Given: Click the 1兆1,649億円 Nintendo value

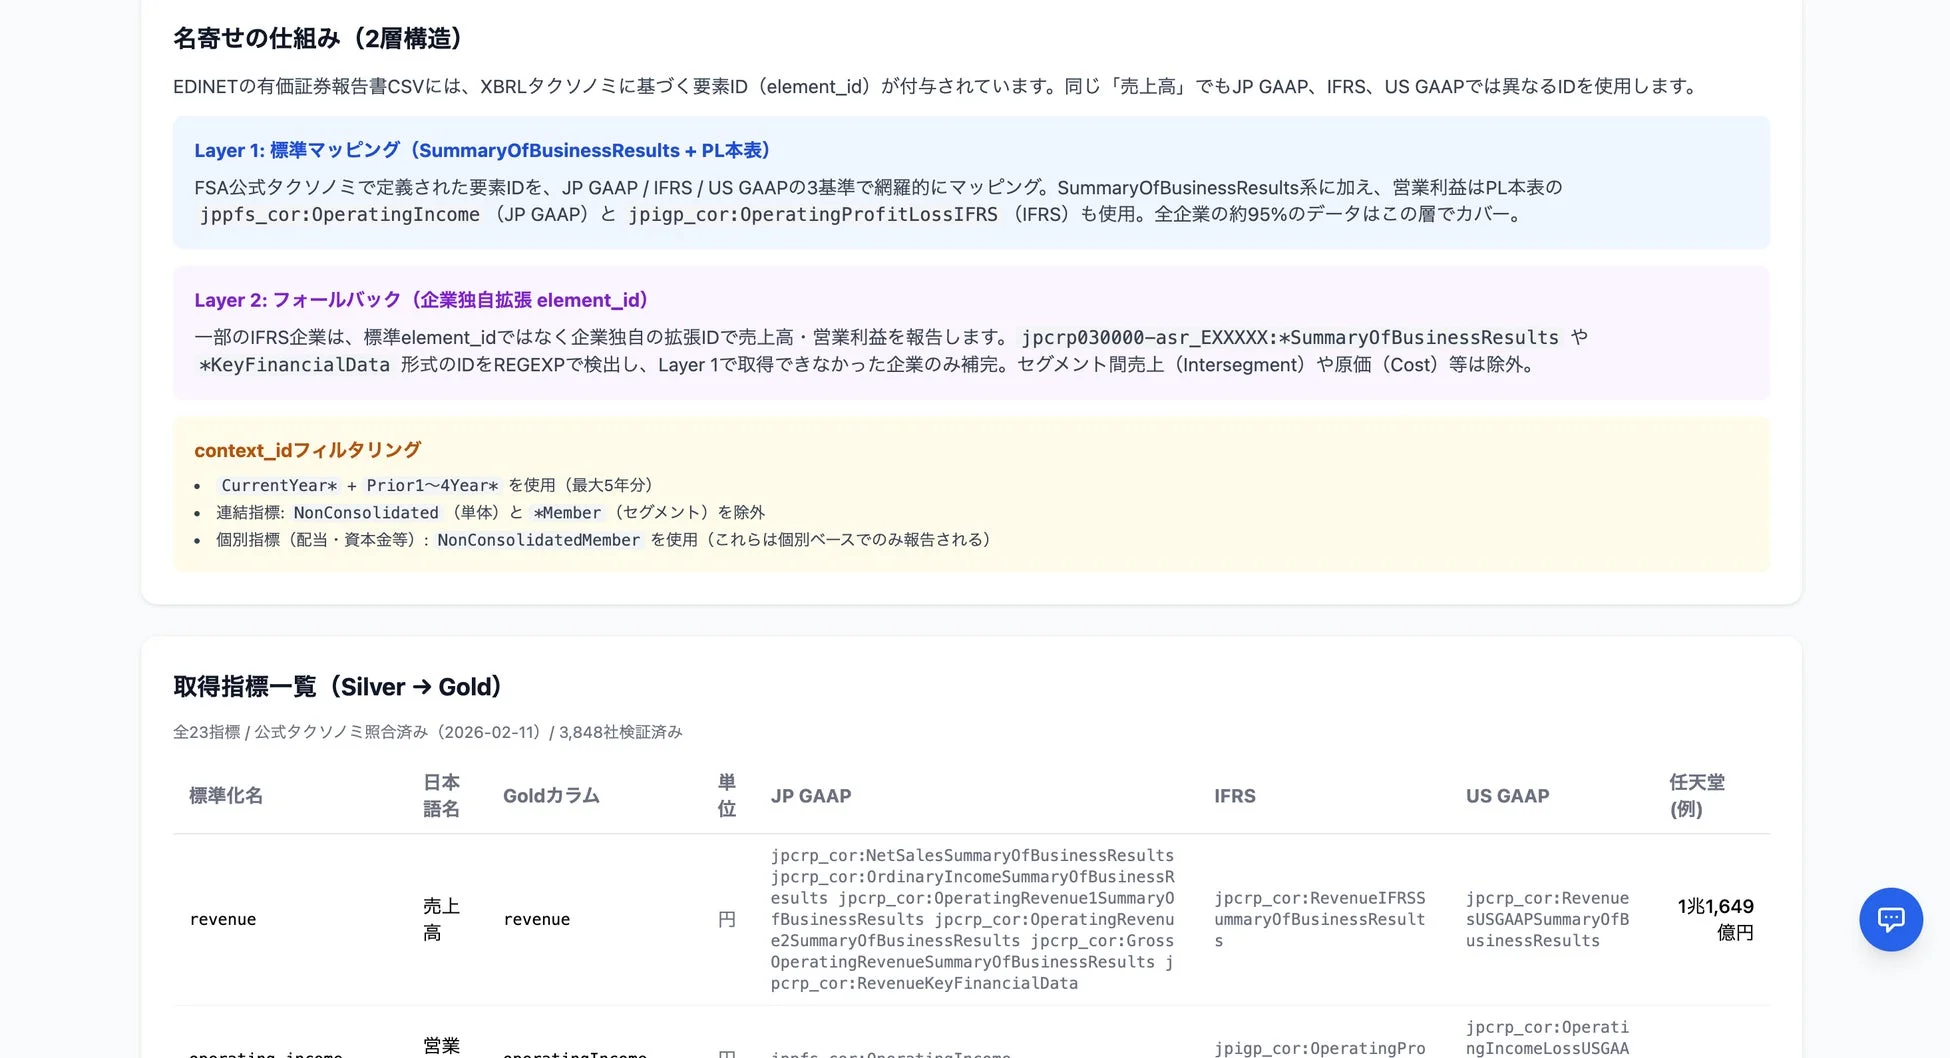Looking at the screenshot, I should [x=1715, y=920].
